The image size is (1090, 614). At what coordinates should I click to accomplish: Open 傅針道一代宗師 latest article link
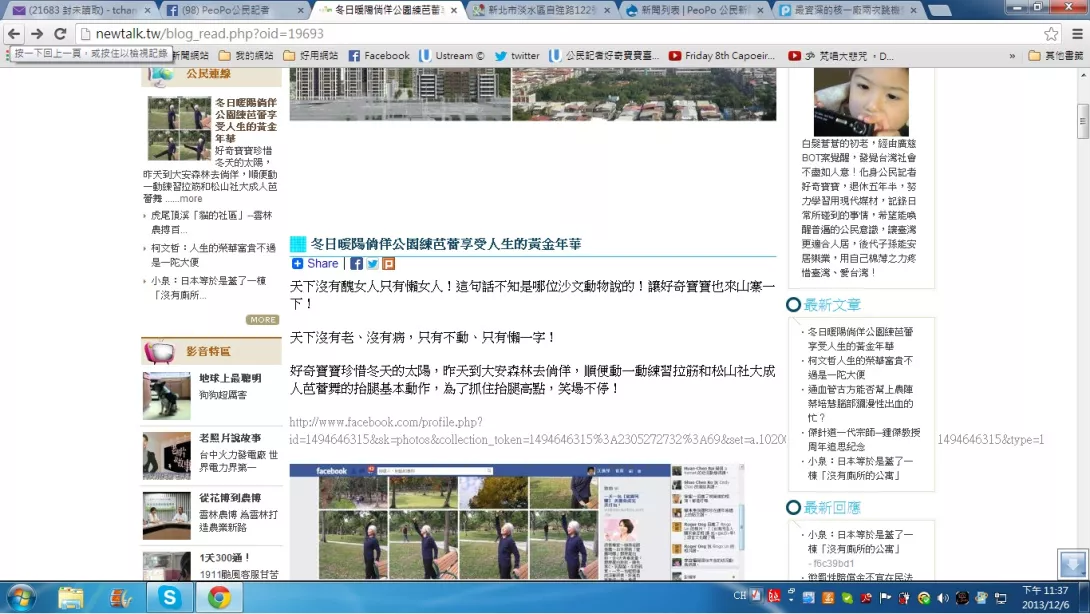pyautogui.click(x=864, y=439)
